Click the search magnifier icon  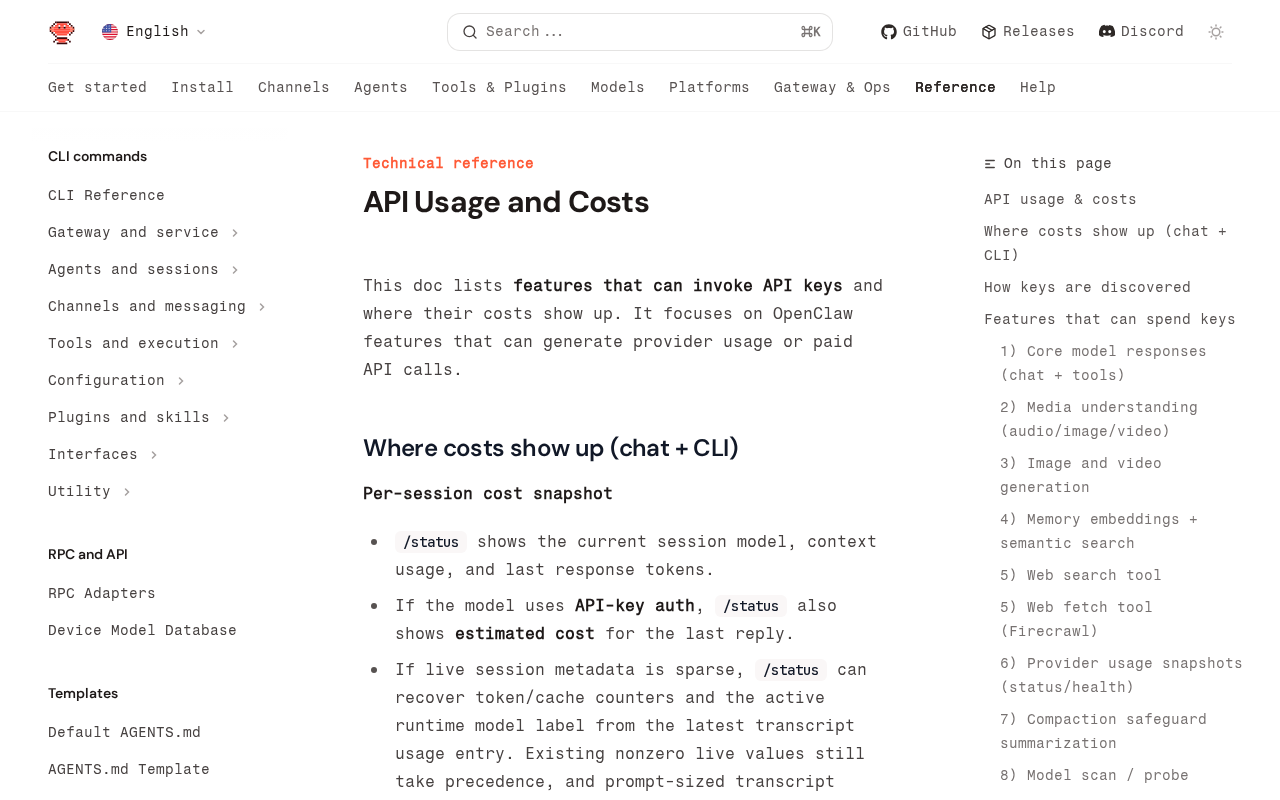click(x=469, y=32)
